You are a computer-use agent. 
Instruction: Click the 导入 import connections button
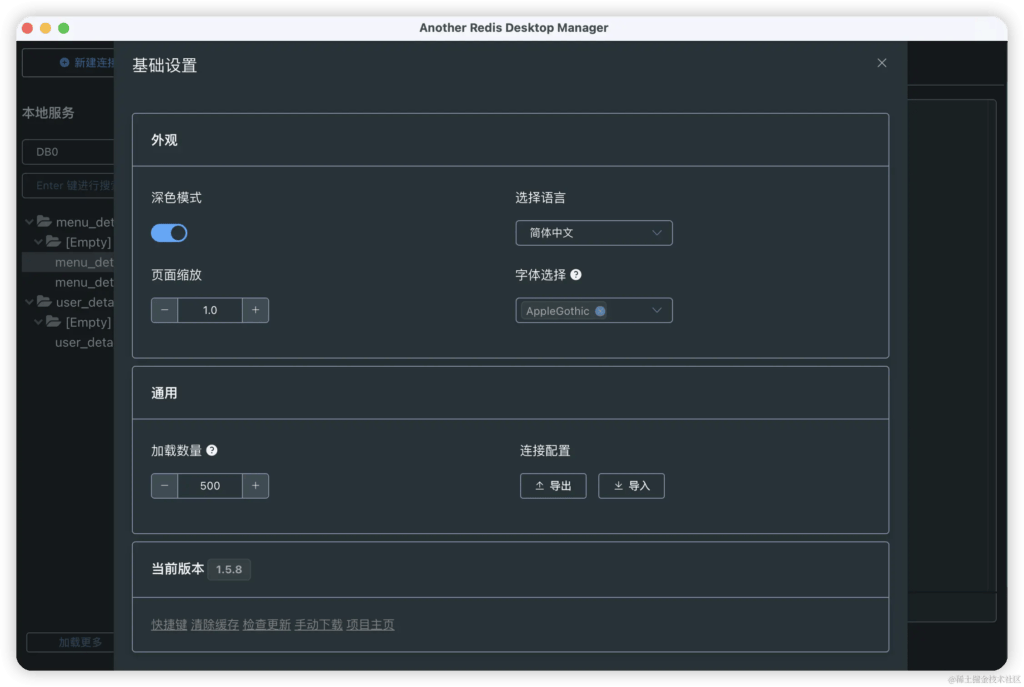[631, 486]
